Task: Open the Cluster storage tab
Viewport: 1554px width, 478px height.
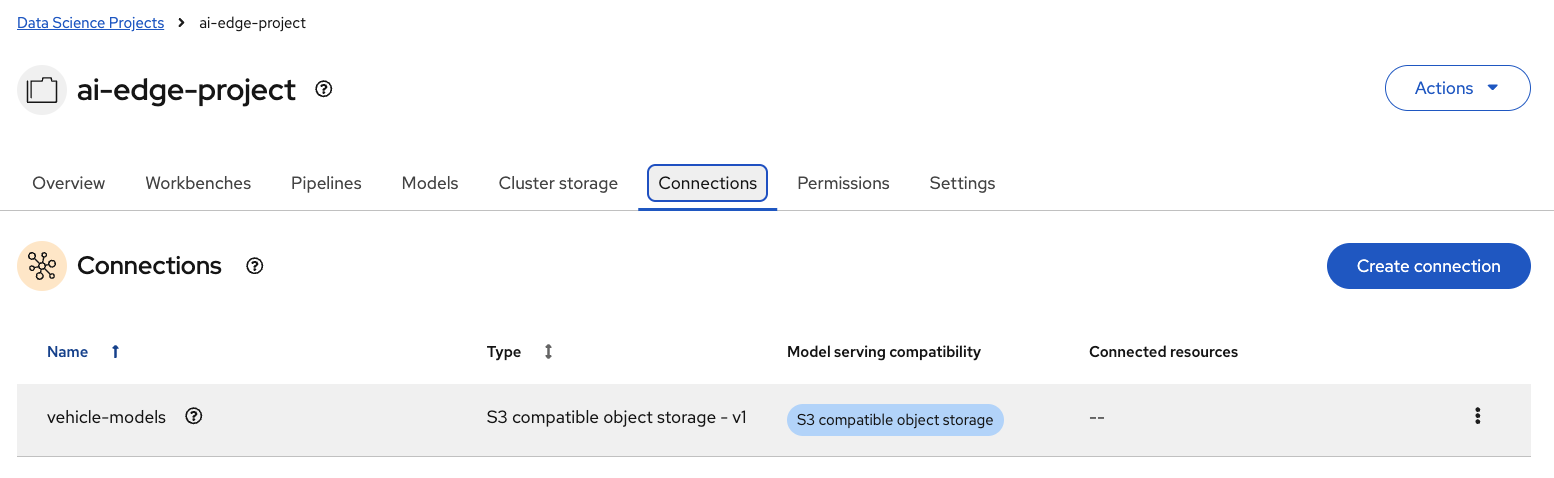Action: pos(558,183)
